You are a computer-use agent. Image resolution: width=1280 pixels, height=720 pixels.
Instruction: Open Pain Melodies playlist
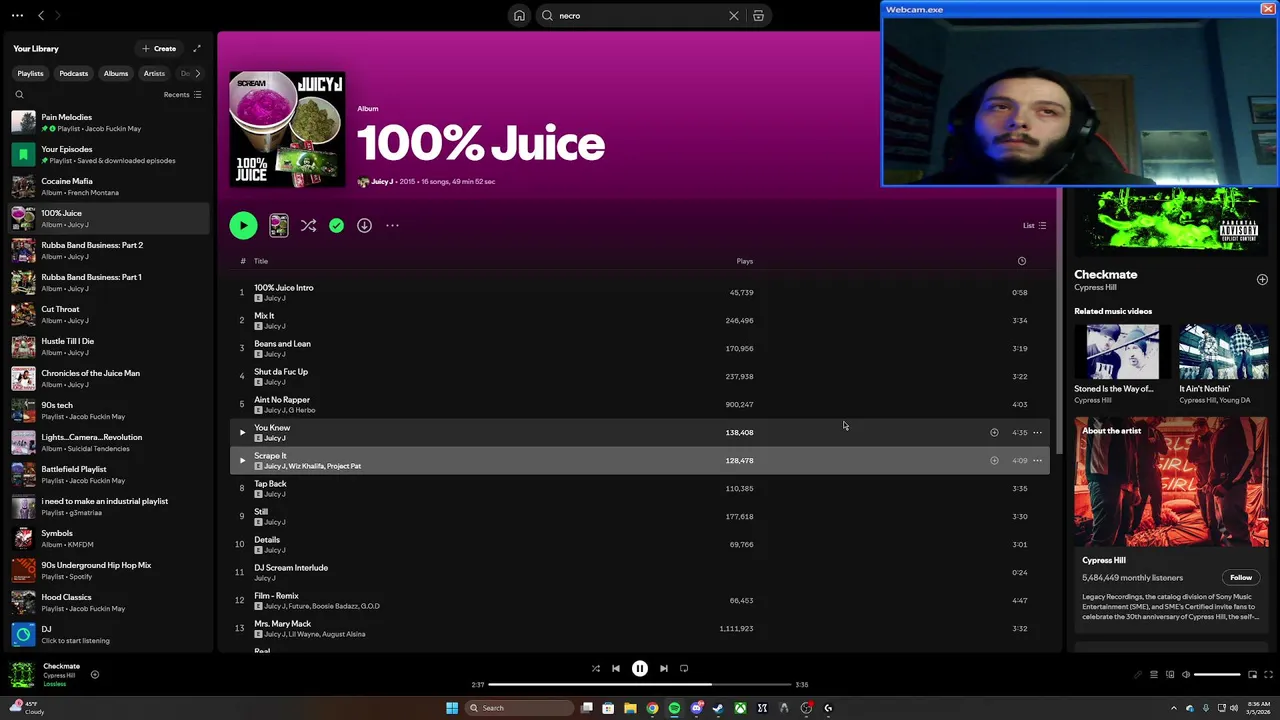[x=108, y=123]
